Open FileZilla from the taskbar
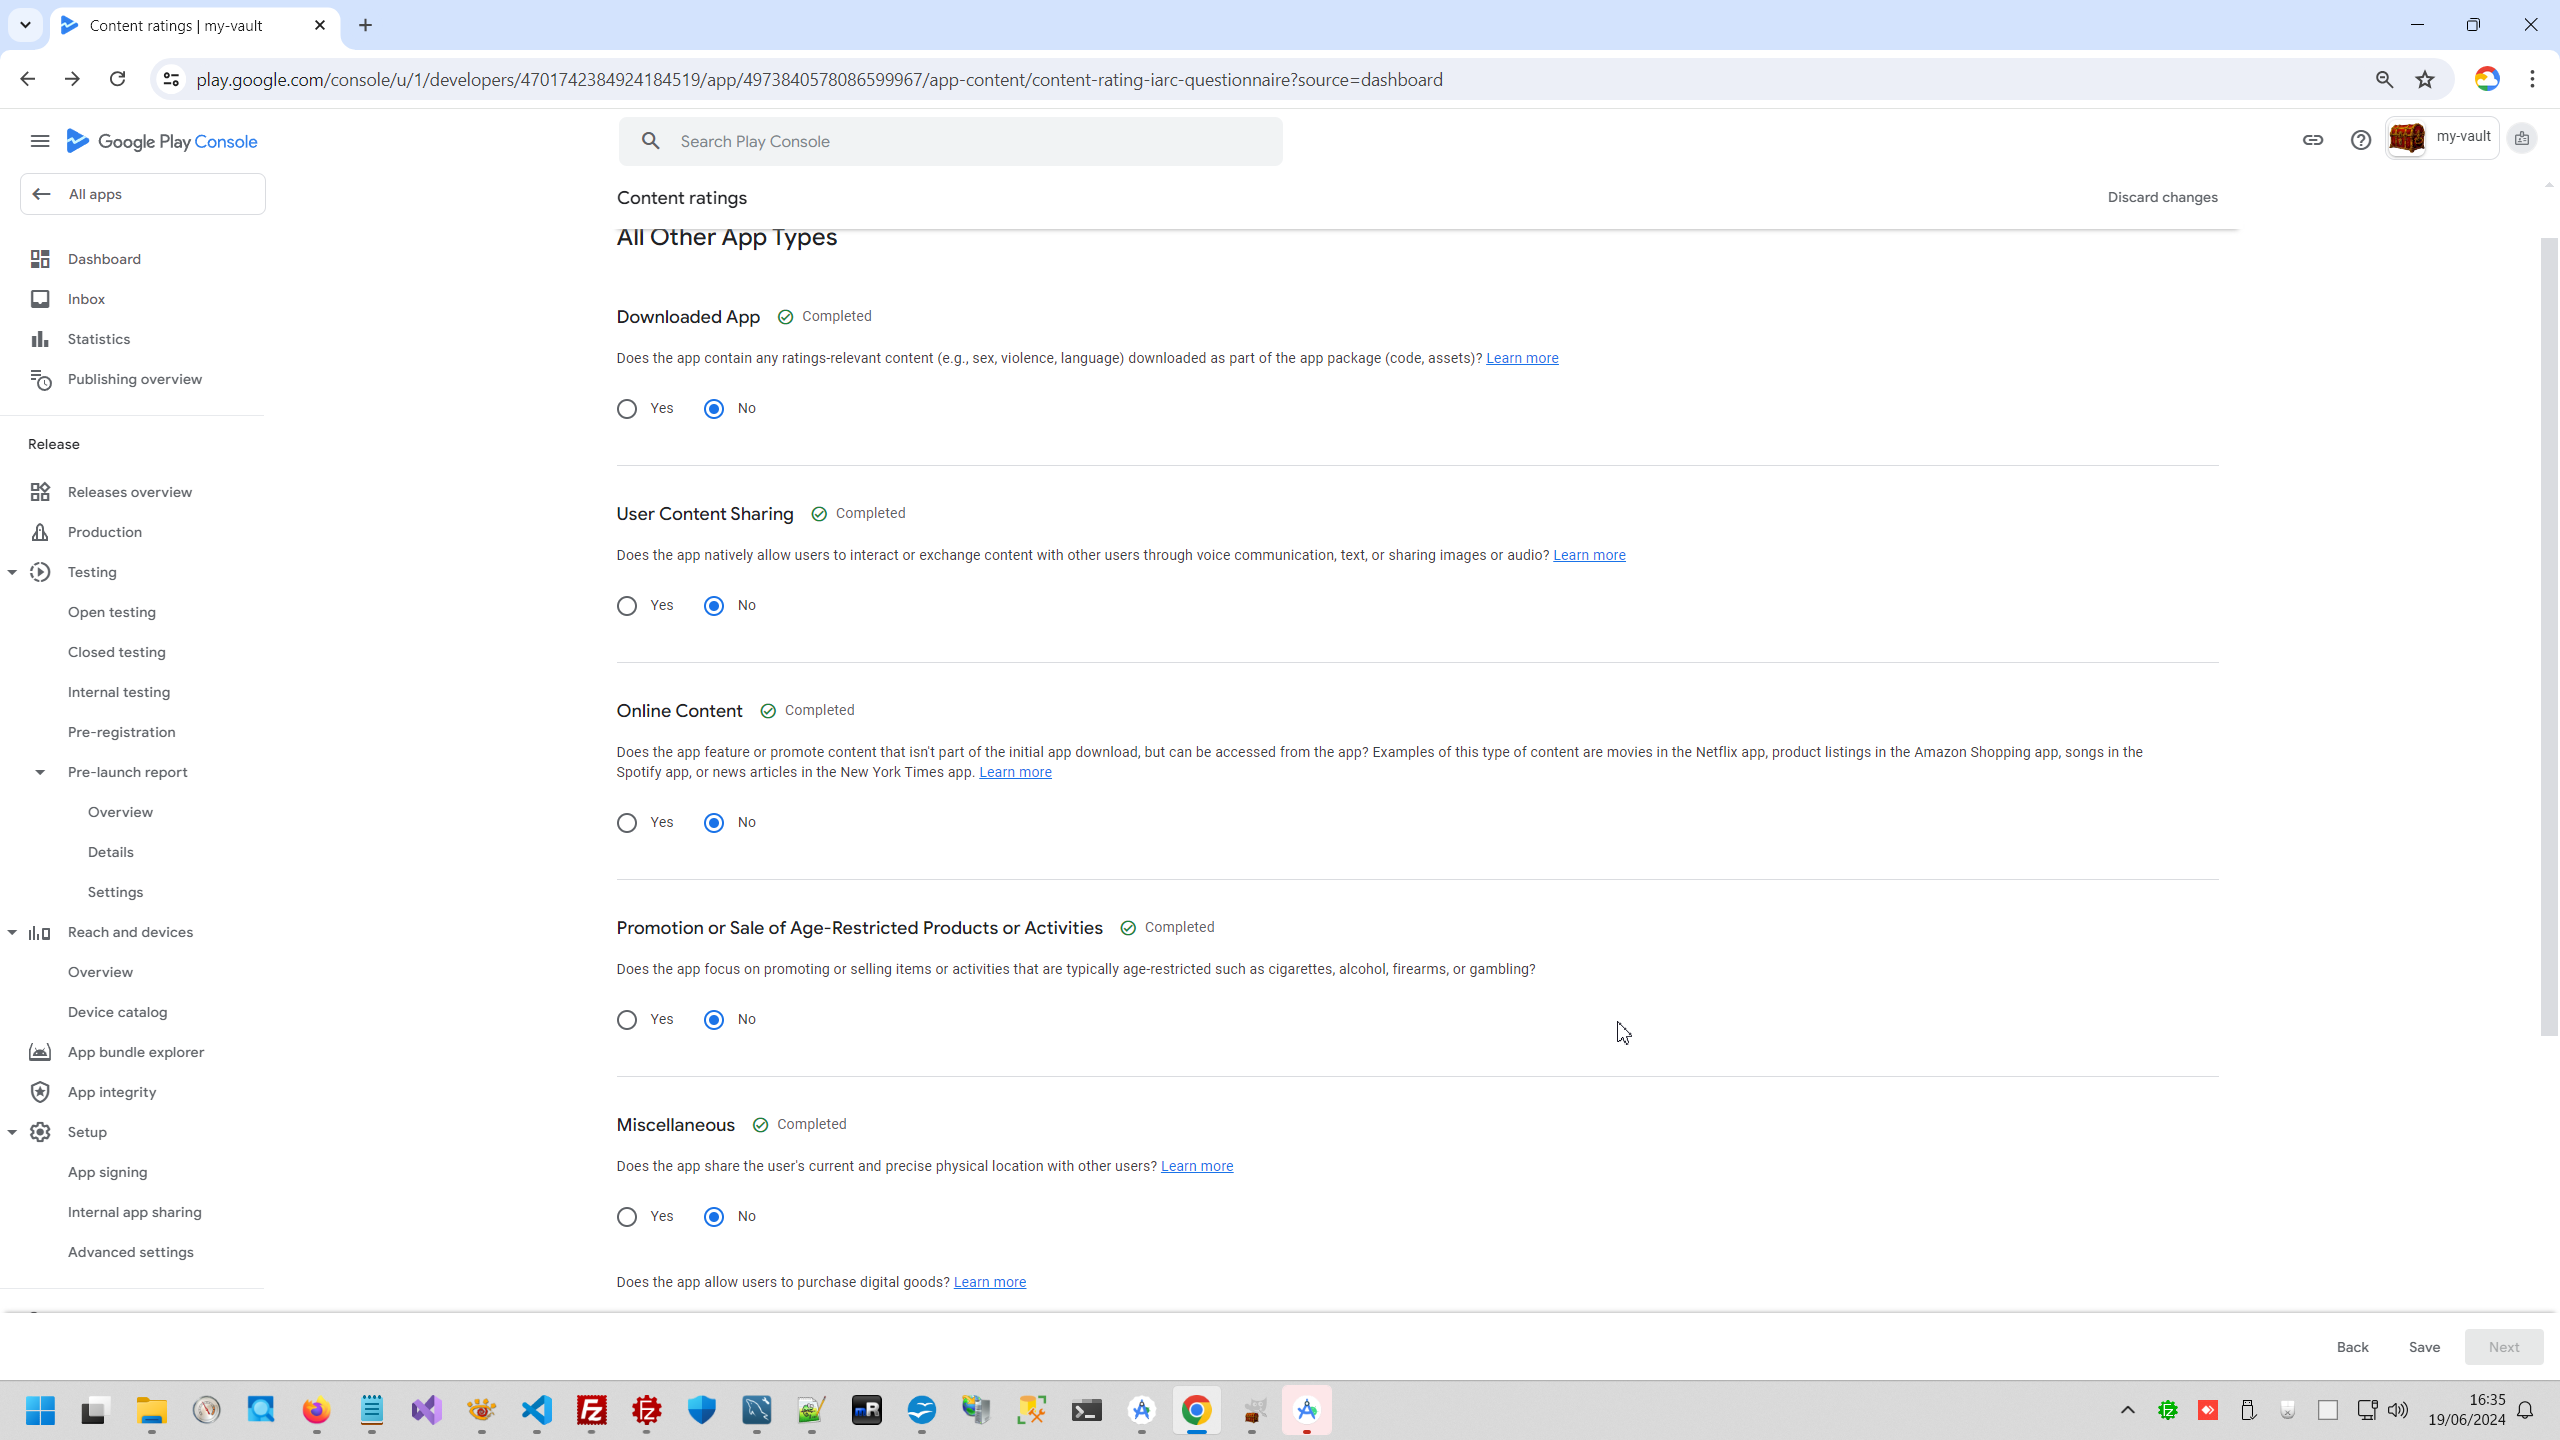The width and height of the screenshot is (2560, 1440). pyautogui.click(x=592, y=1410)
